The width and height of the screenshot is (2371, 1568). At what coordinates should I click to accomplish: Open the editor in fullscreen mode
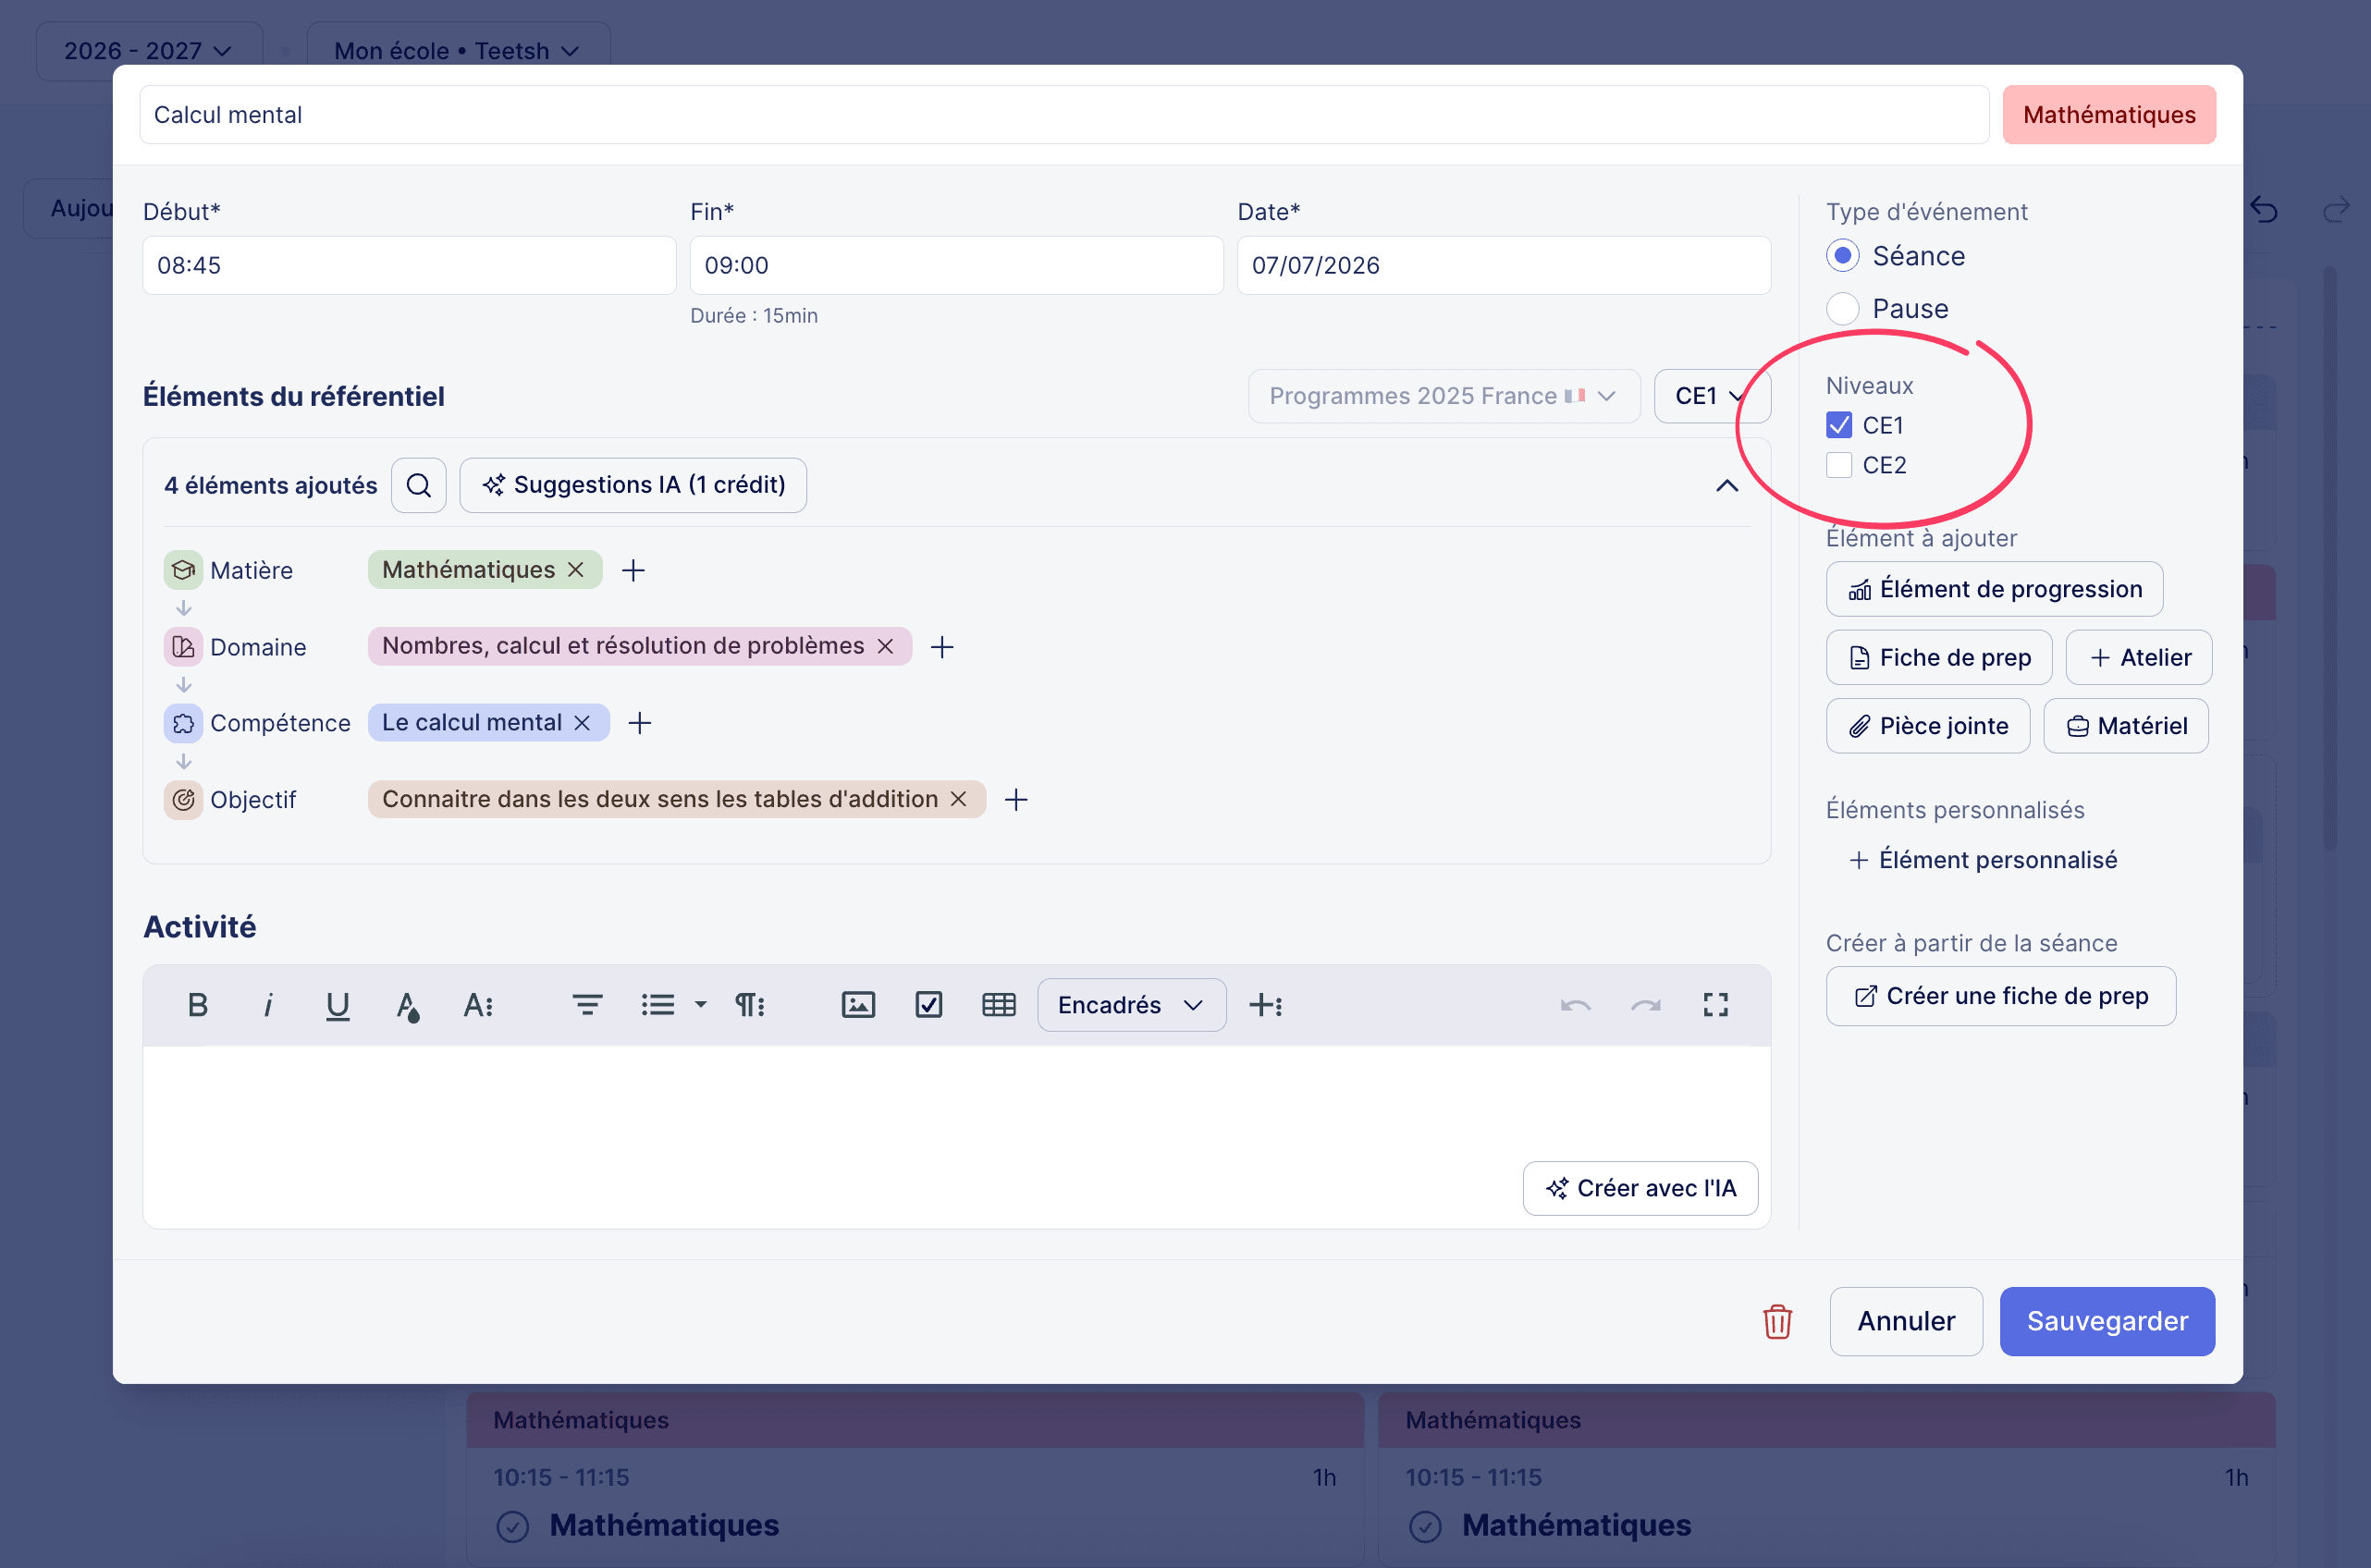click(x=1715, y=1005)
